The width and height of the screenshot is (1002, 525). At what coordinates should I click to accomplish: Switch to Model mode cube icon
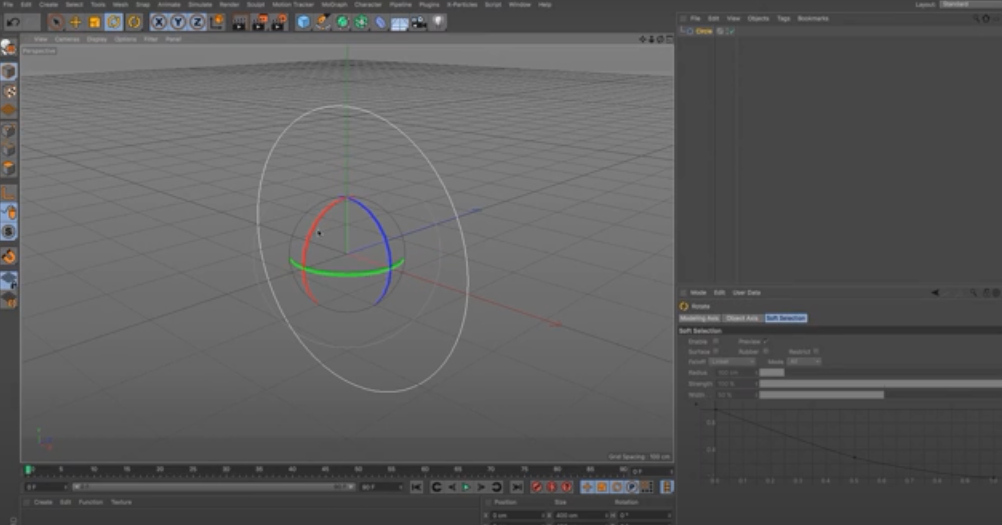pyautogui.click(x=8, y=71)
